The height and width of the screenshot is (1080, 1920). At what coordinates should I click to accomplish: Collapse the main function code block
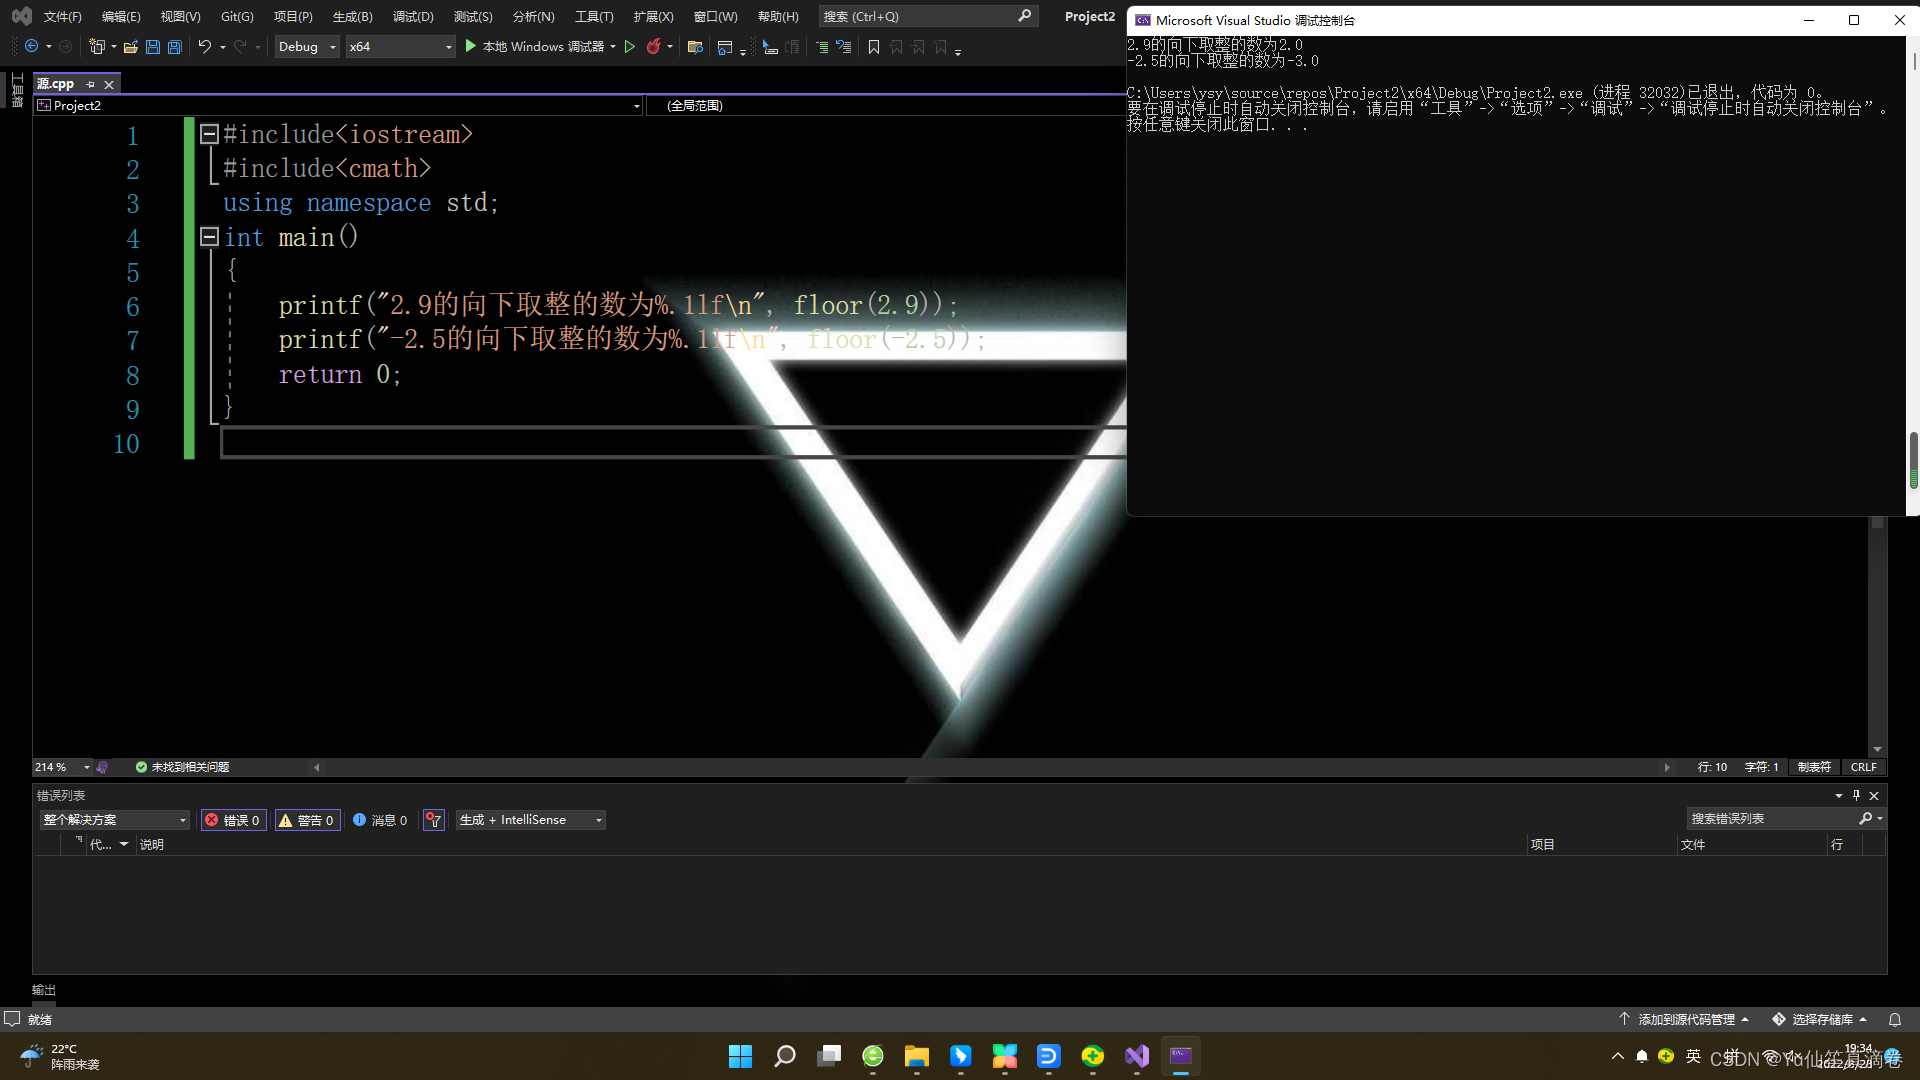209,237
